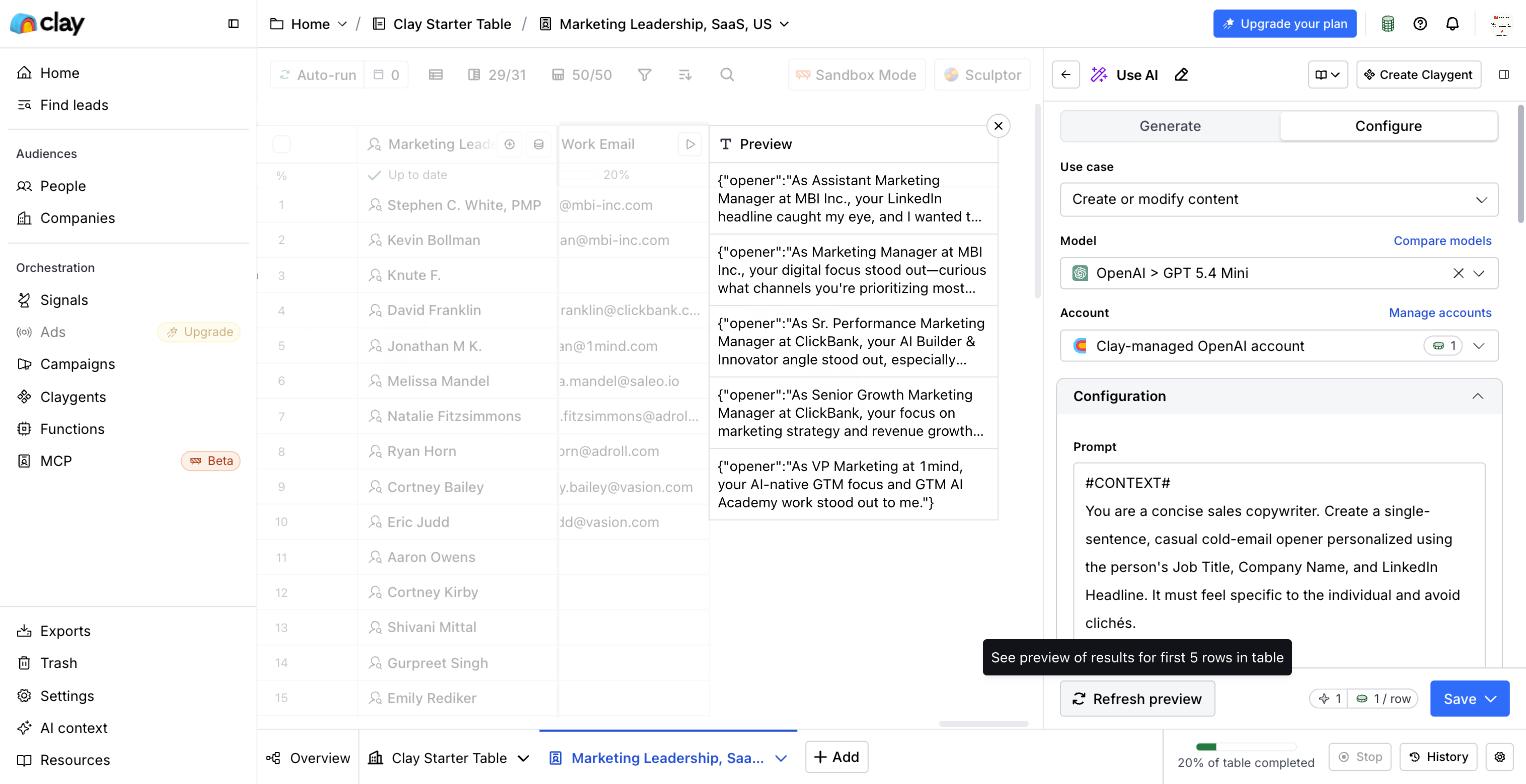The height and width of the screenshot is (784, 1526).
Task: Toggle the select-all rows checkbox
Action: click(282, 144)
